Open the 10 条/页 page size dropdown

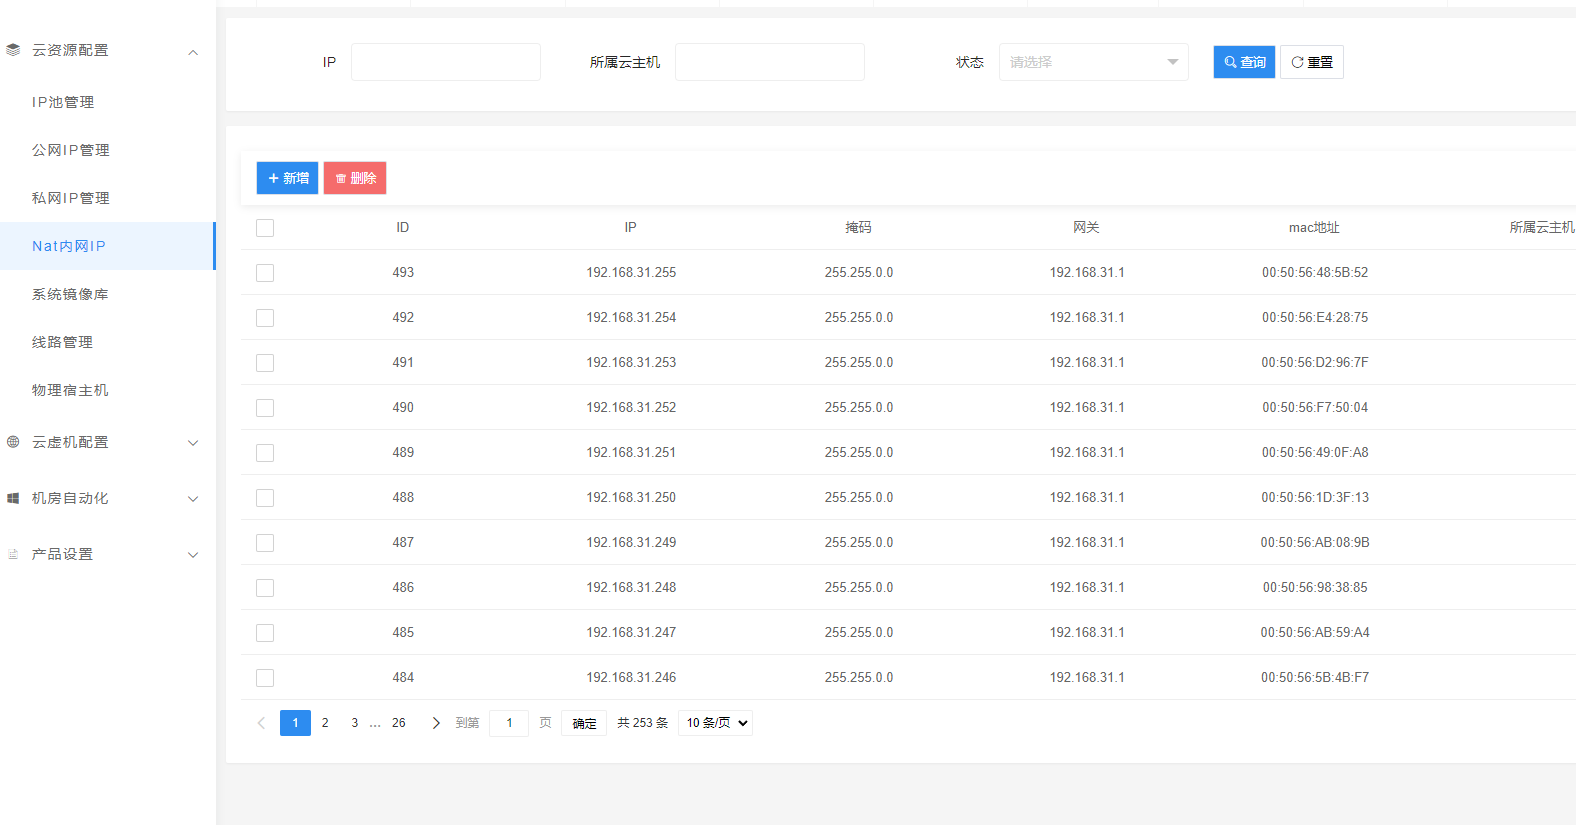tap(715, 723)
